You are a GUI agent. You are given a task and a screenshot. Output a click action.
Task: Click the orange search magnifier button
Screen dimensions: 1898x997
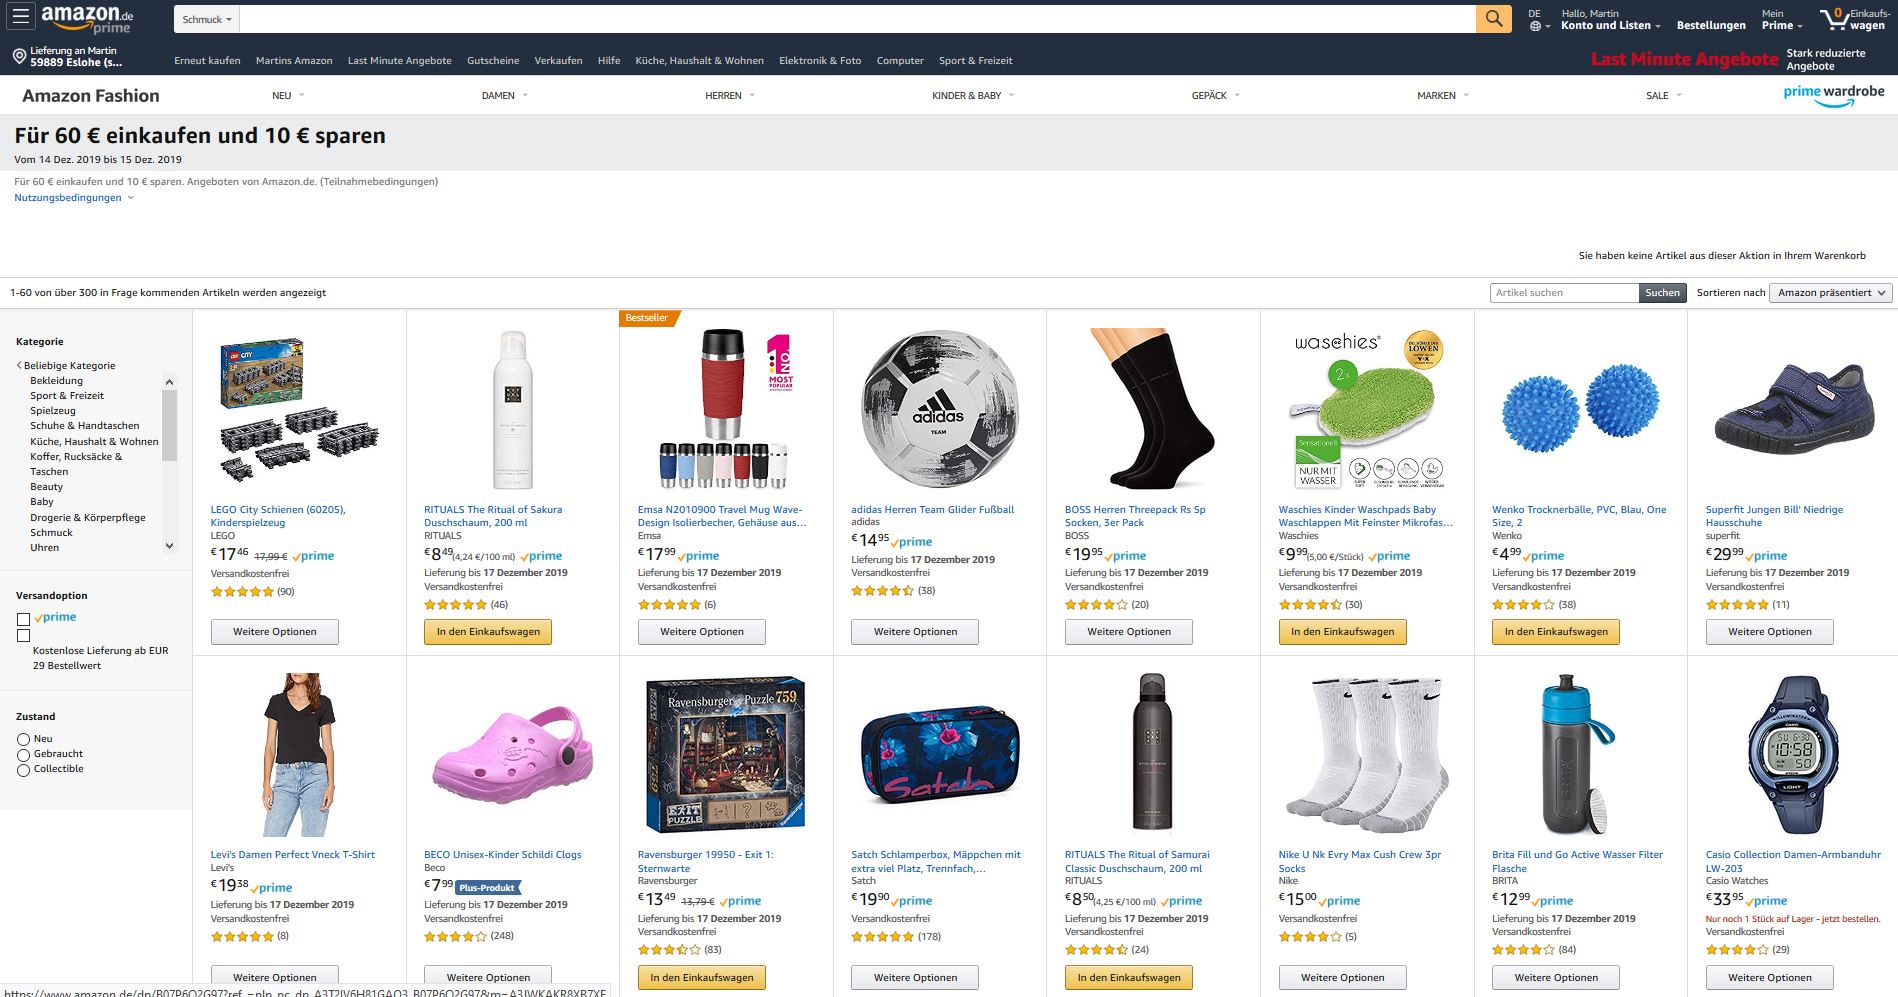tap(1493, 18)
